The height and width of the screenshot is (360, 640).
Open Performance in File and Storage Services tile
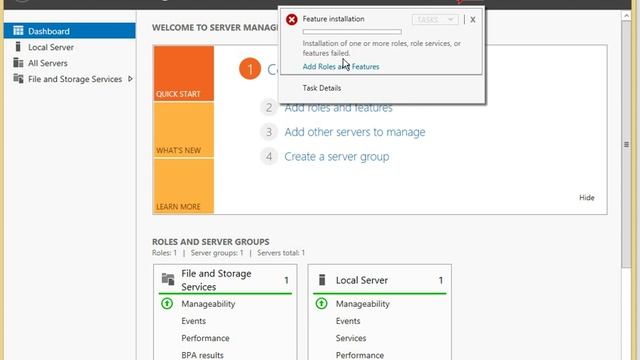(x=205, y=338)
